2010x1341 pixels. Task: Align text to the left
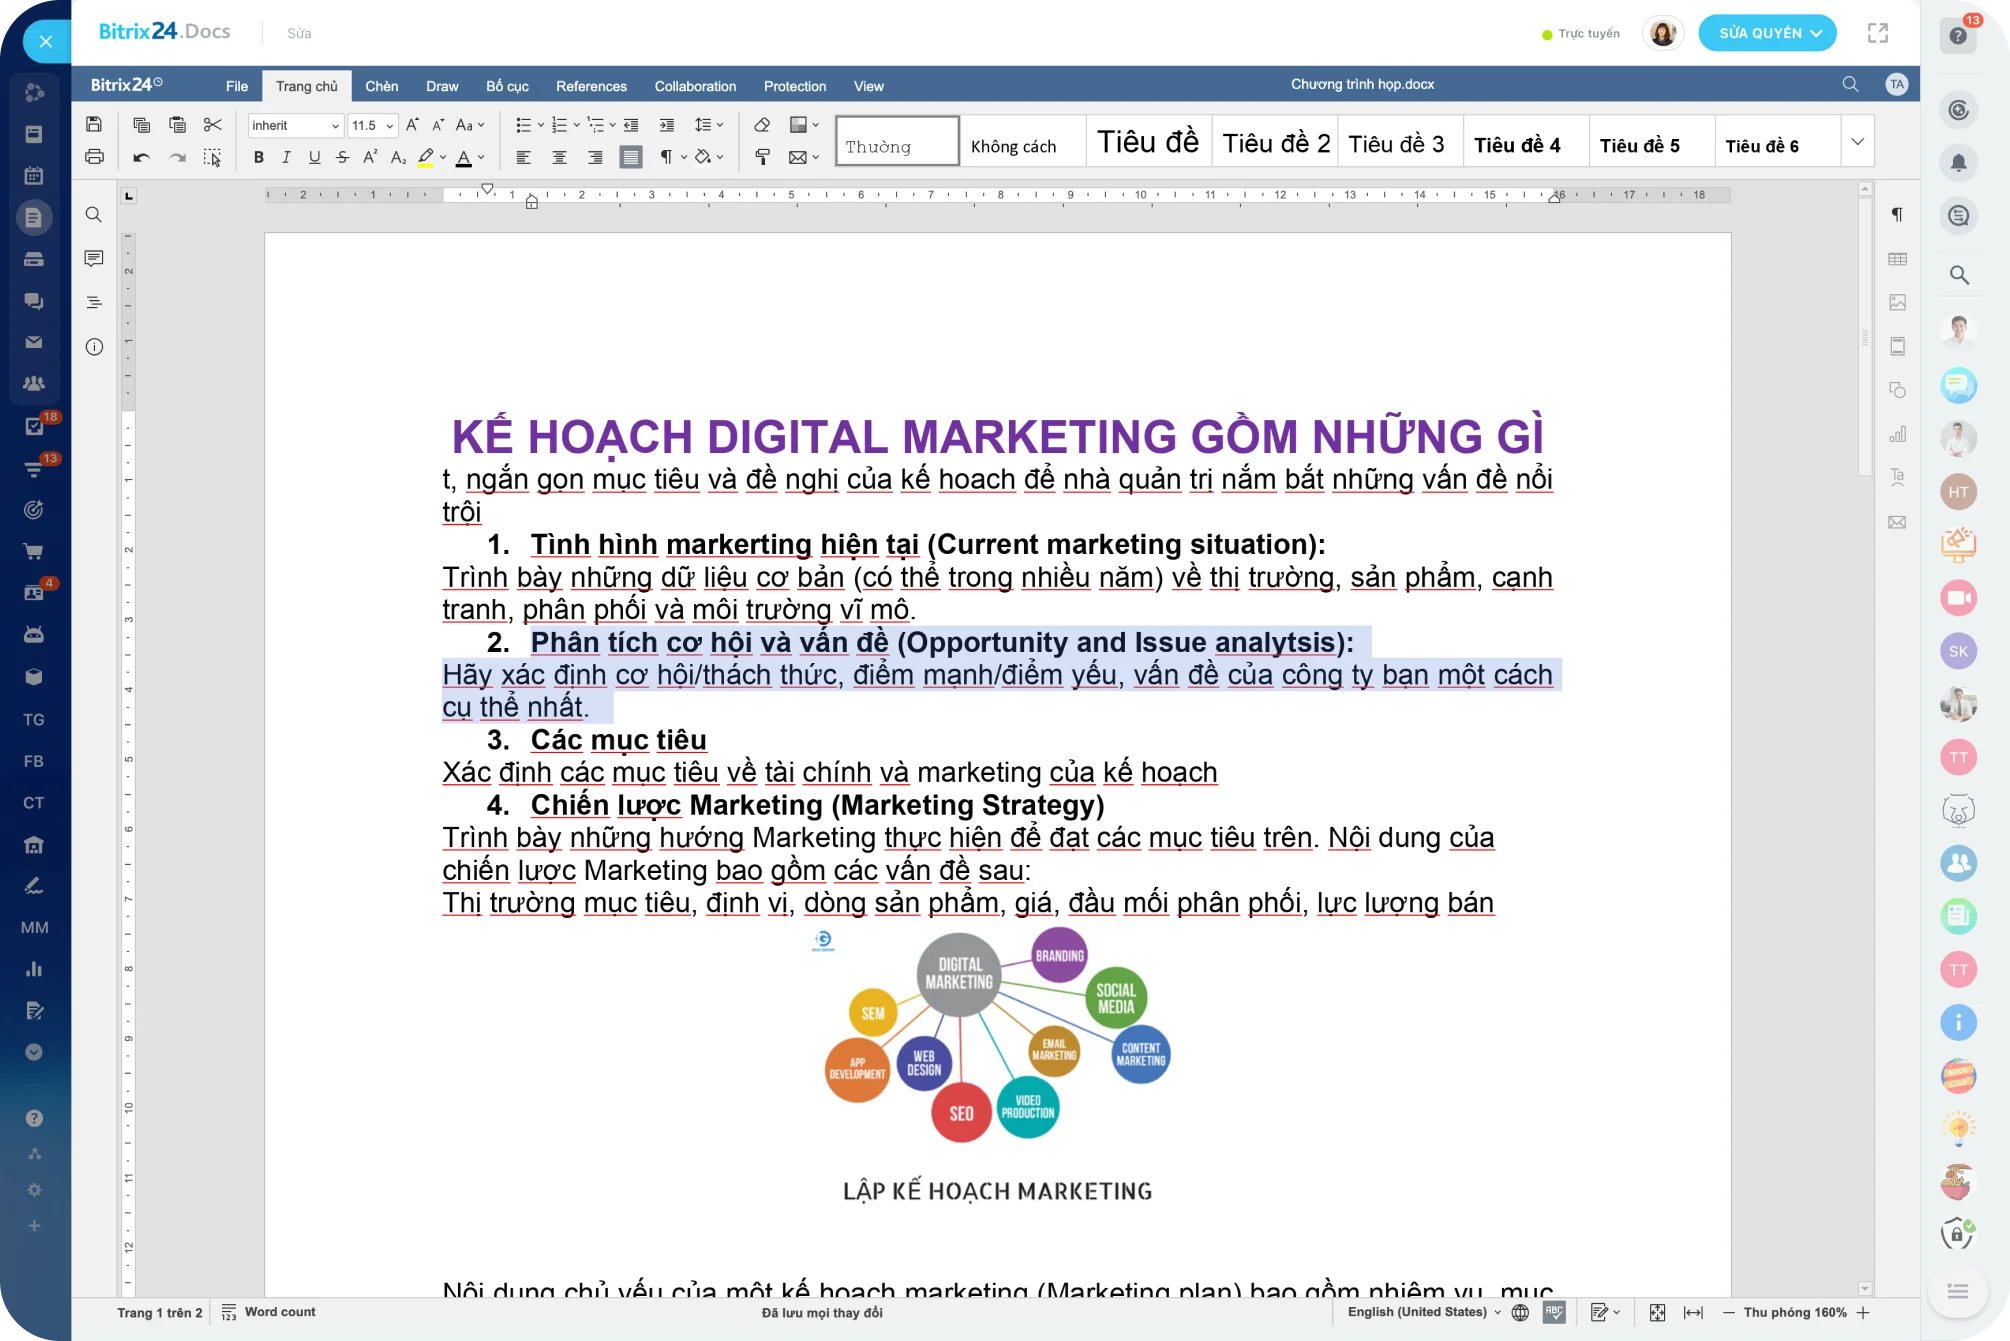(x=523, y=157)
